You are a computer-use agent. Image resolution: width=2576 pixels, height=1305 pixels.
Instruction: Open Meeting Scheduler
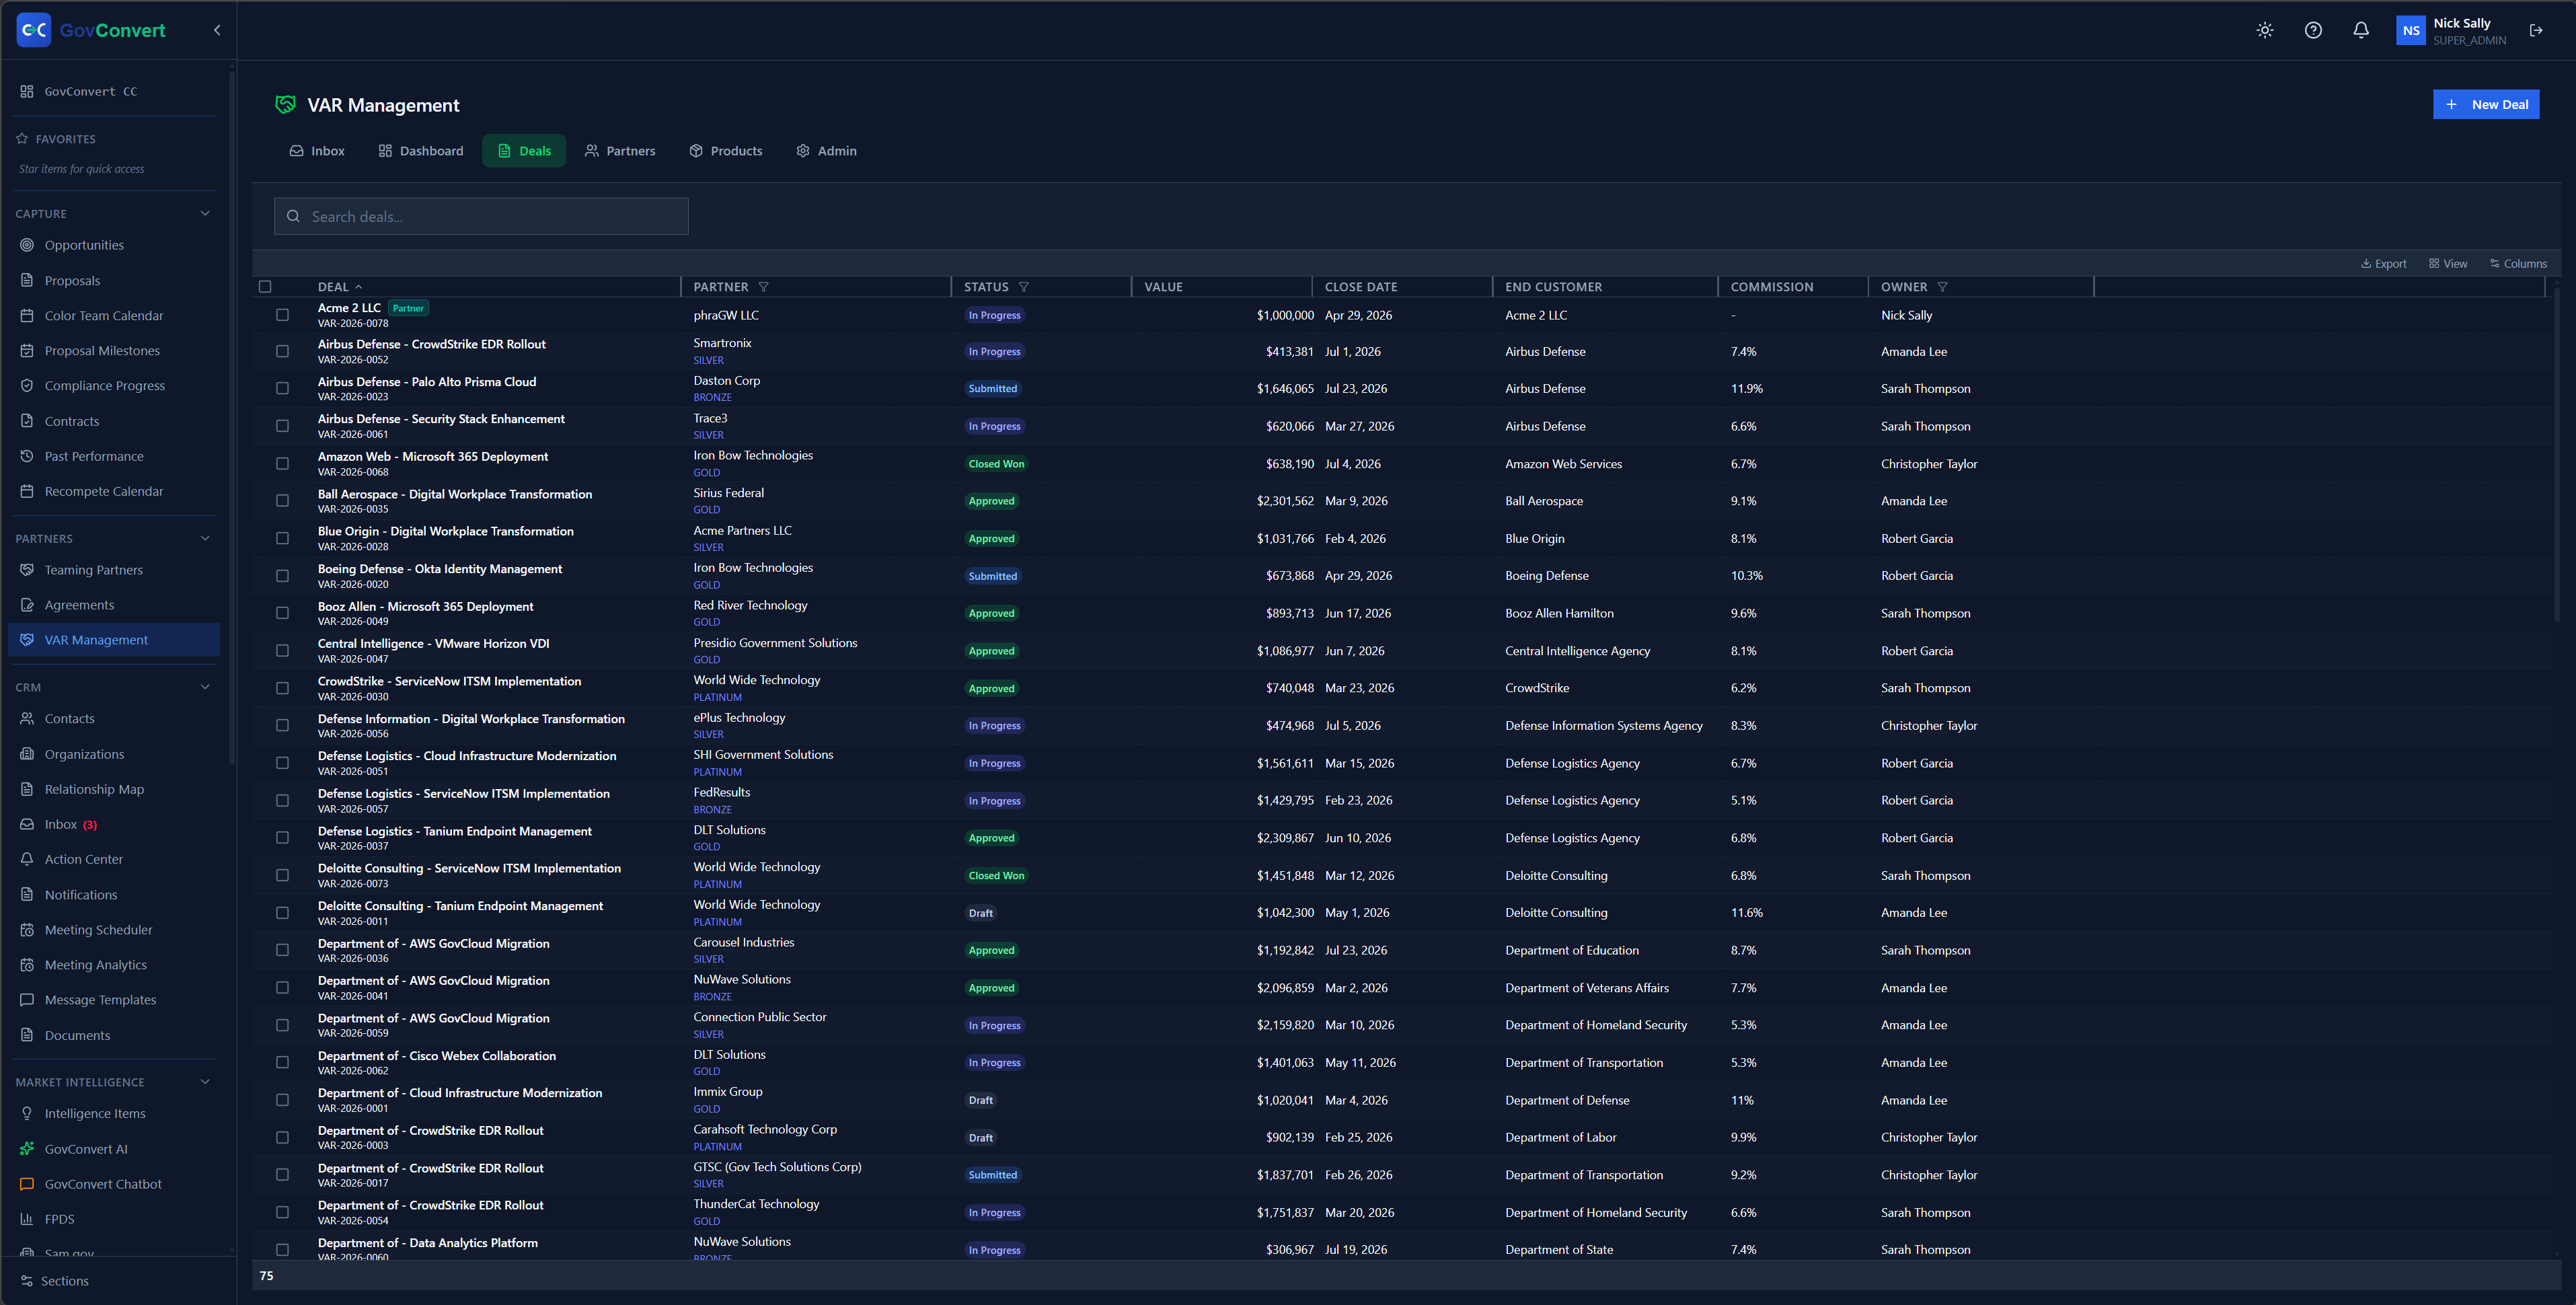(x=99, y=930)
